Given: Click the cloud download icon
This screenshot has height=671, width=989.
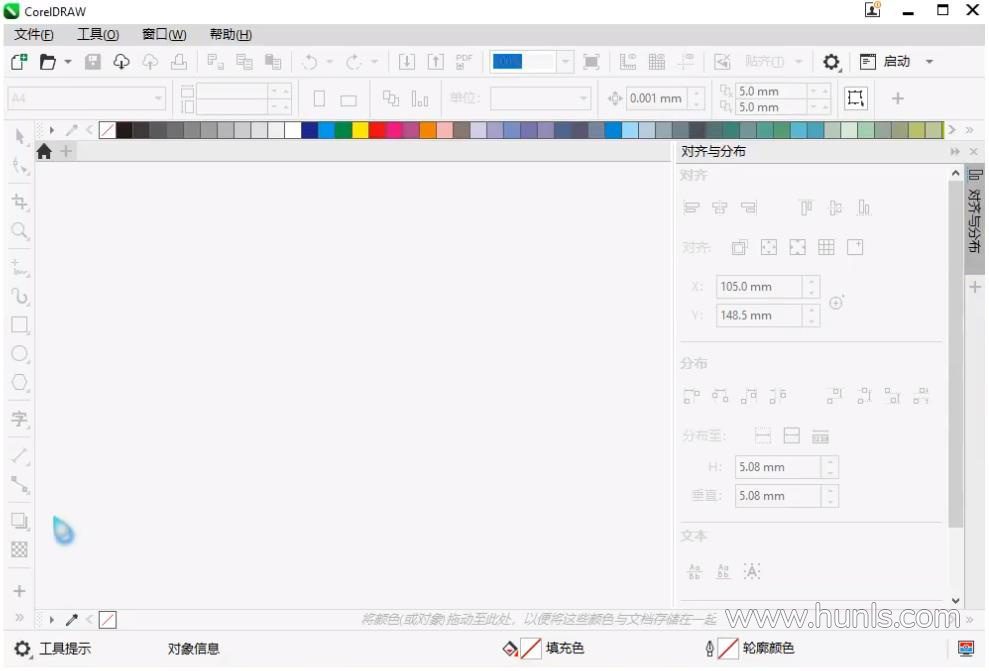Looking at the screenshot, I should 121,62.
